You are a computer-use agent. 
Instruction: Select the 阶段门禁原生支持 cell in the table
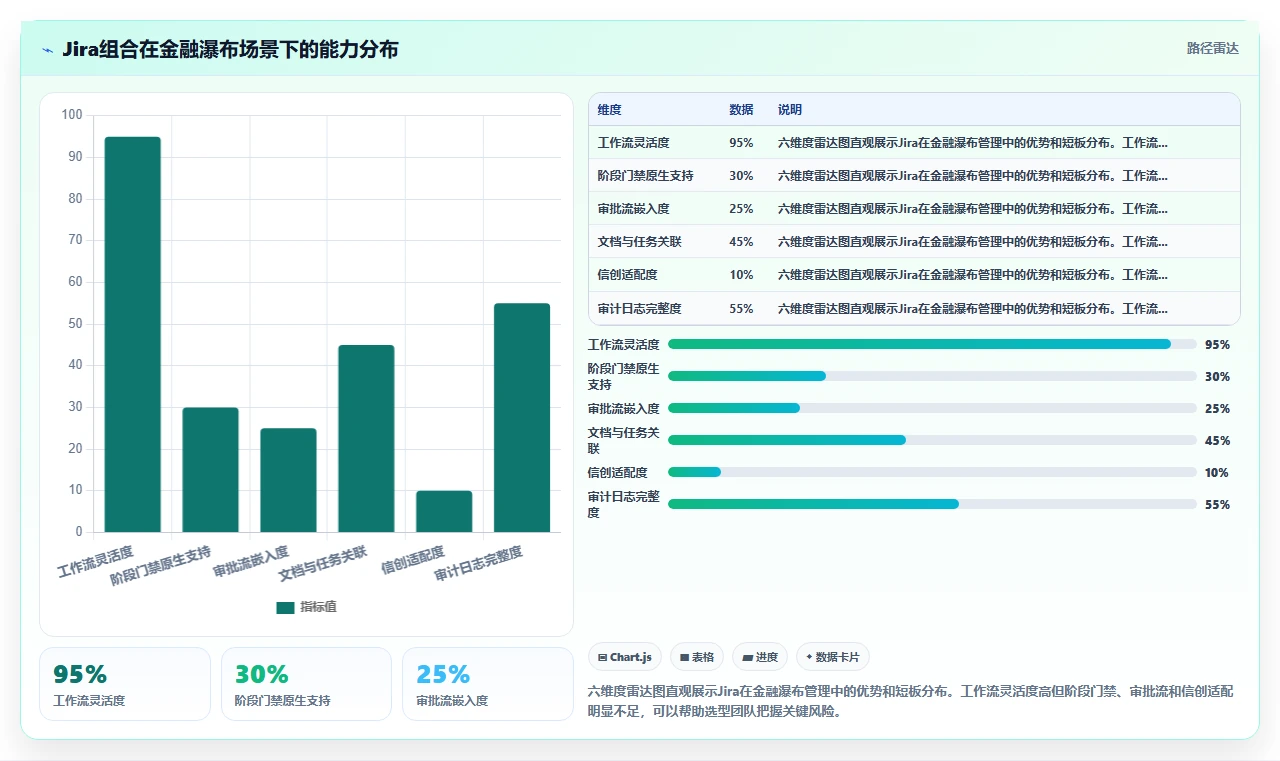coord(655,176)
